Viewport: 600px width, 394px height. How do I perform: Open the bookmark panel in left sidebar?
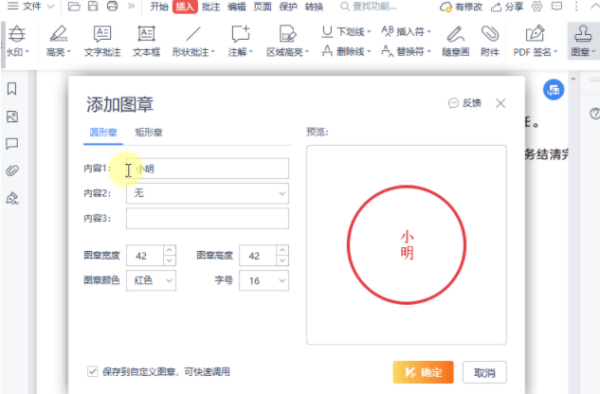pos(12,89)
